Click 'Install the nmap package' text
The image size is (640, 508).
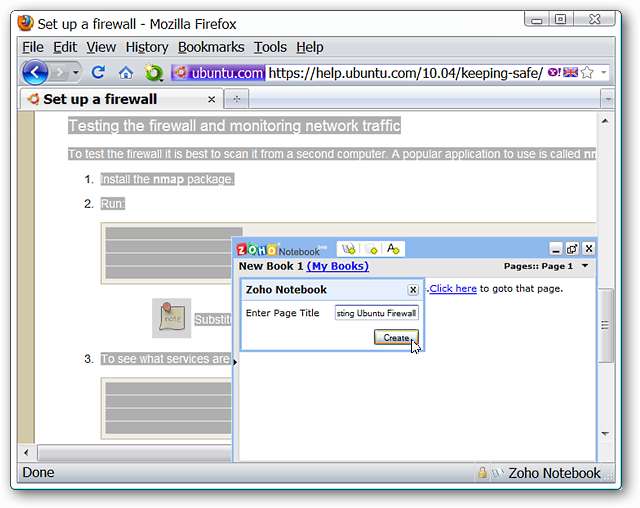pos(167,179)
